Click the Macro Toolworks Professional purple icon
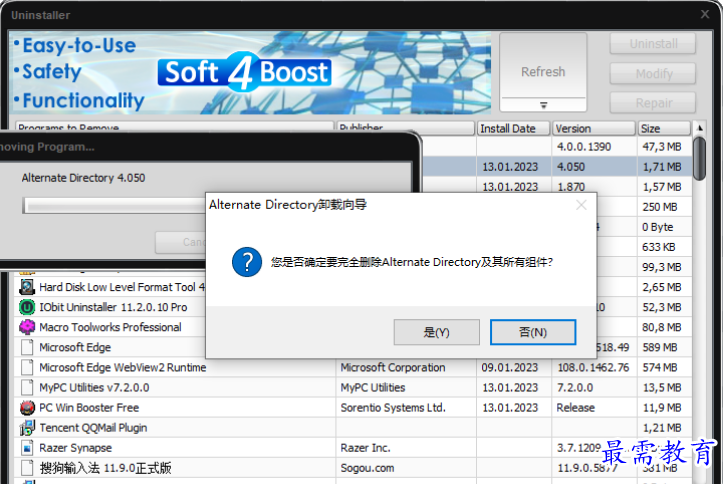The image size is (723, 484). 27,327
